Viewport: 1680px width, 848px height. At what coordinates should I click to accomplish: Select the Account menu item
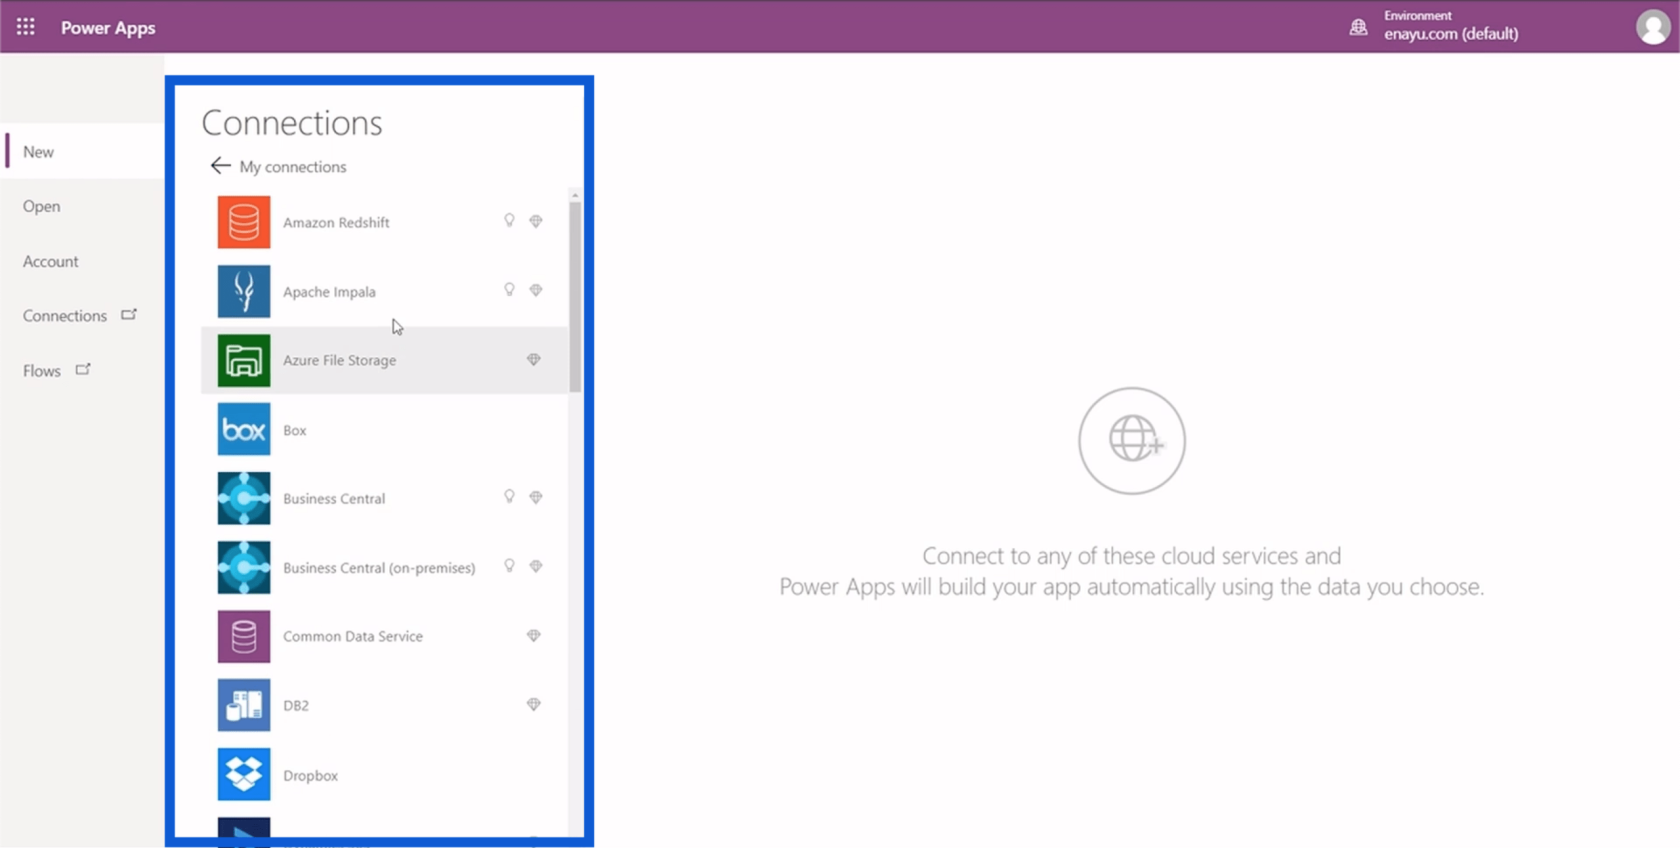51,261
